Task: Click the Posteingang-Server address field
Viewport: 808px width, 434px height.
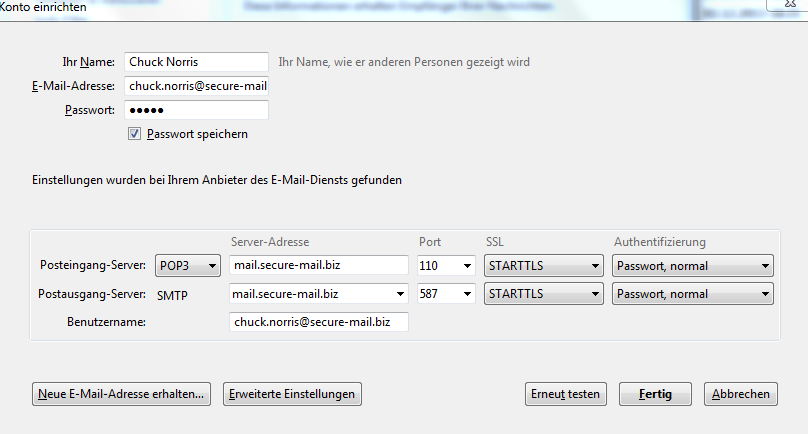Action: click(x=318, y=266)
